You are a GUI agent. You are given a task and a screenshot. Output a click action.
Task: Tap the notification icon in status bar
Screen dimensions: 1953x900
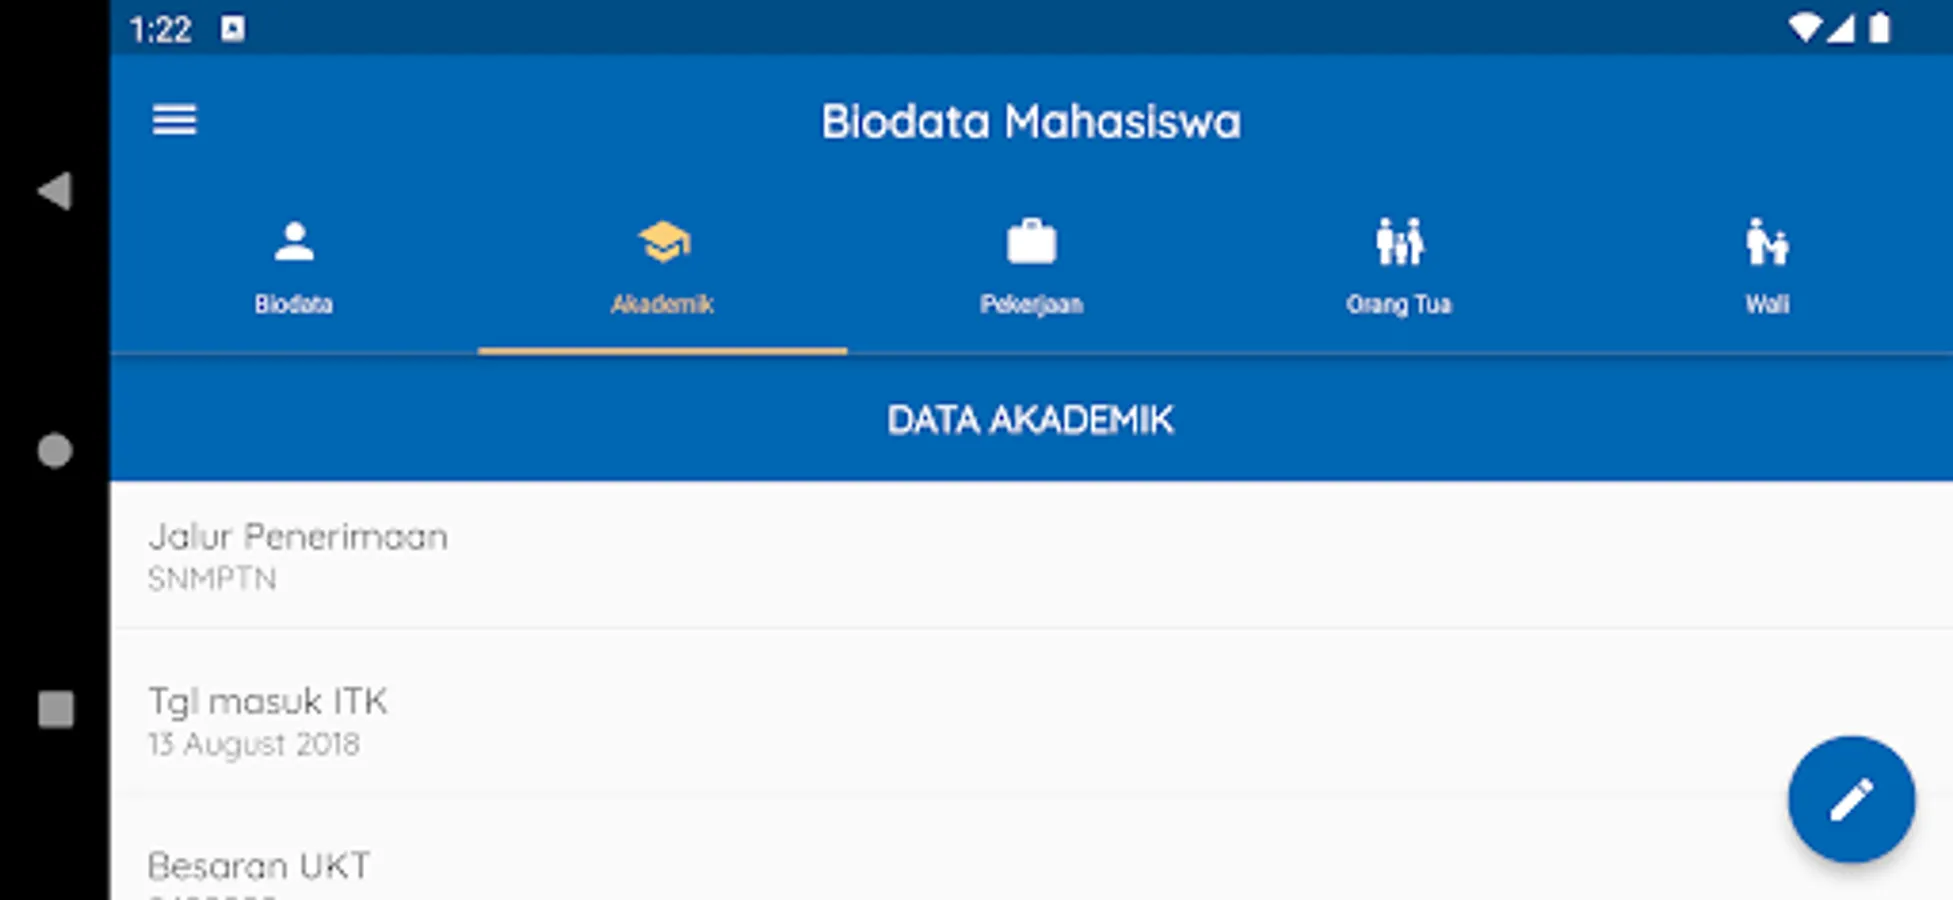[x=233, y=29]
